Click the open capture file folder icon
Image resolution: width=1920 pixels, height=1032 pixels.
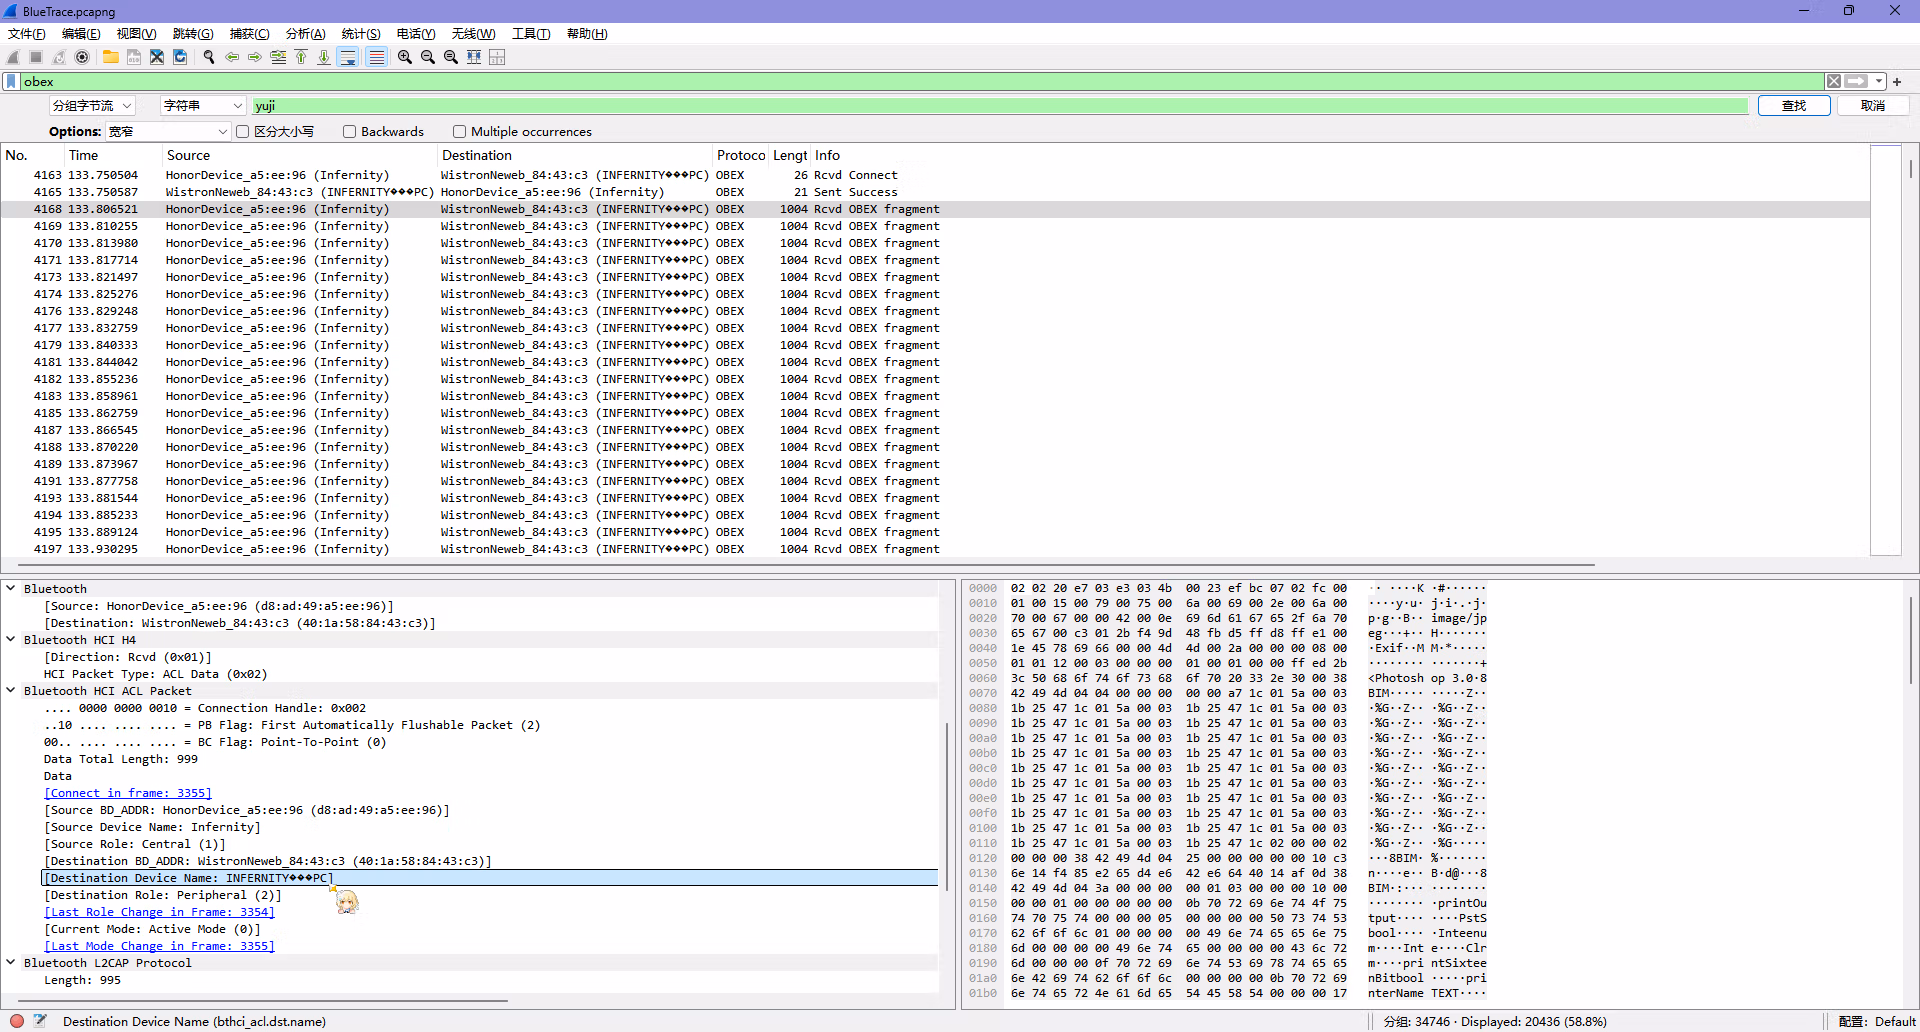click(111, 57)
